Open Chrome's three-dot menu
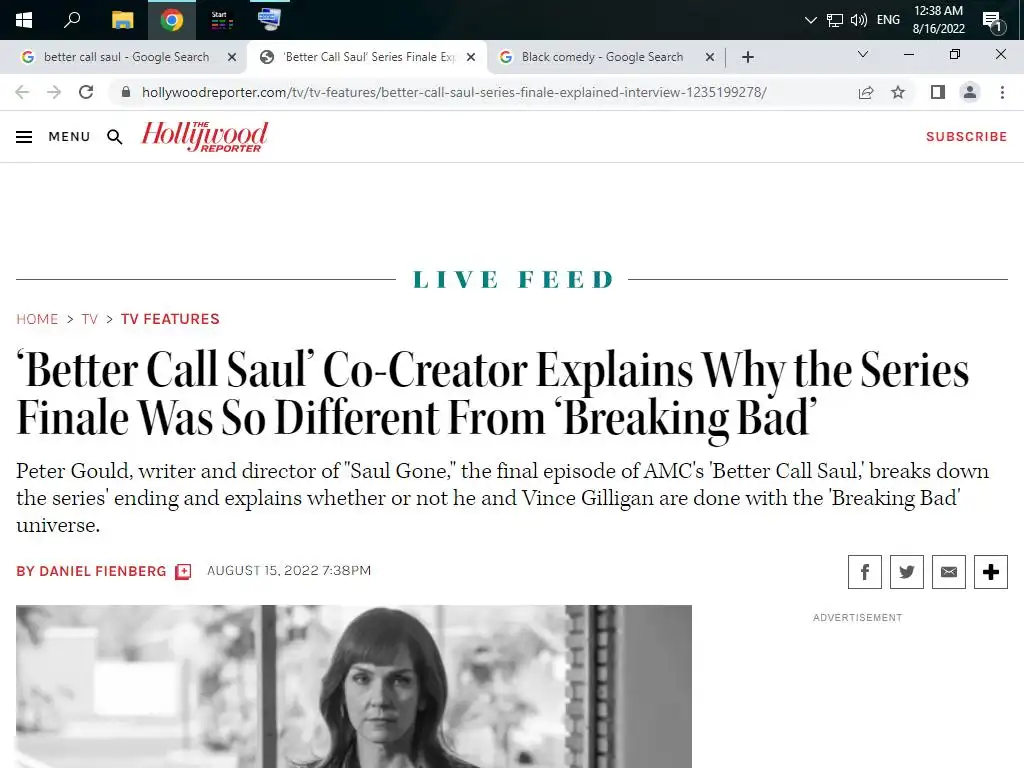1024x768 pixels. [x=1002, y=92]
